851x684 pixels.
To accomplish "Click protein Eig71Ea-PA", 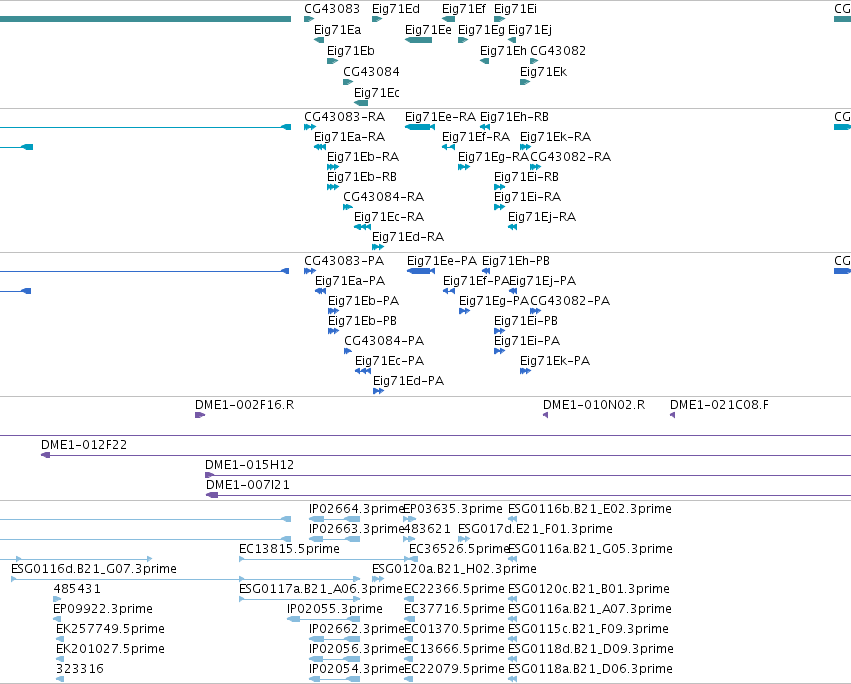I will pos(350,281).
